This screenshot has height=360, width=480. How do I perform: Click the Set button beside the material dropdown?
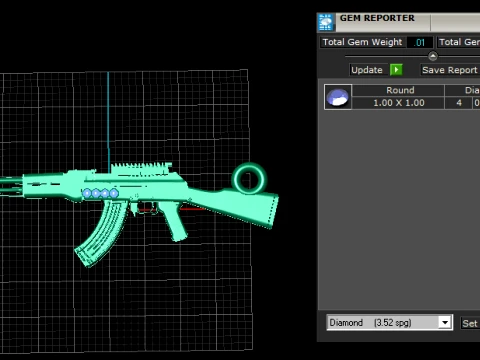[469, 323]
